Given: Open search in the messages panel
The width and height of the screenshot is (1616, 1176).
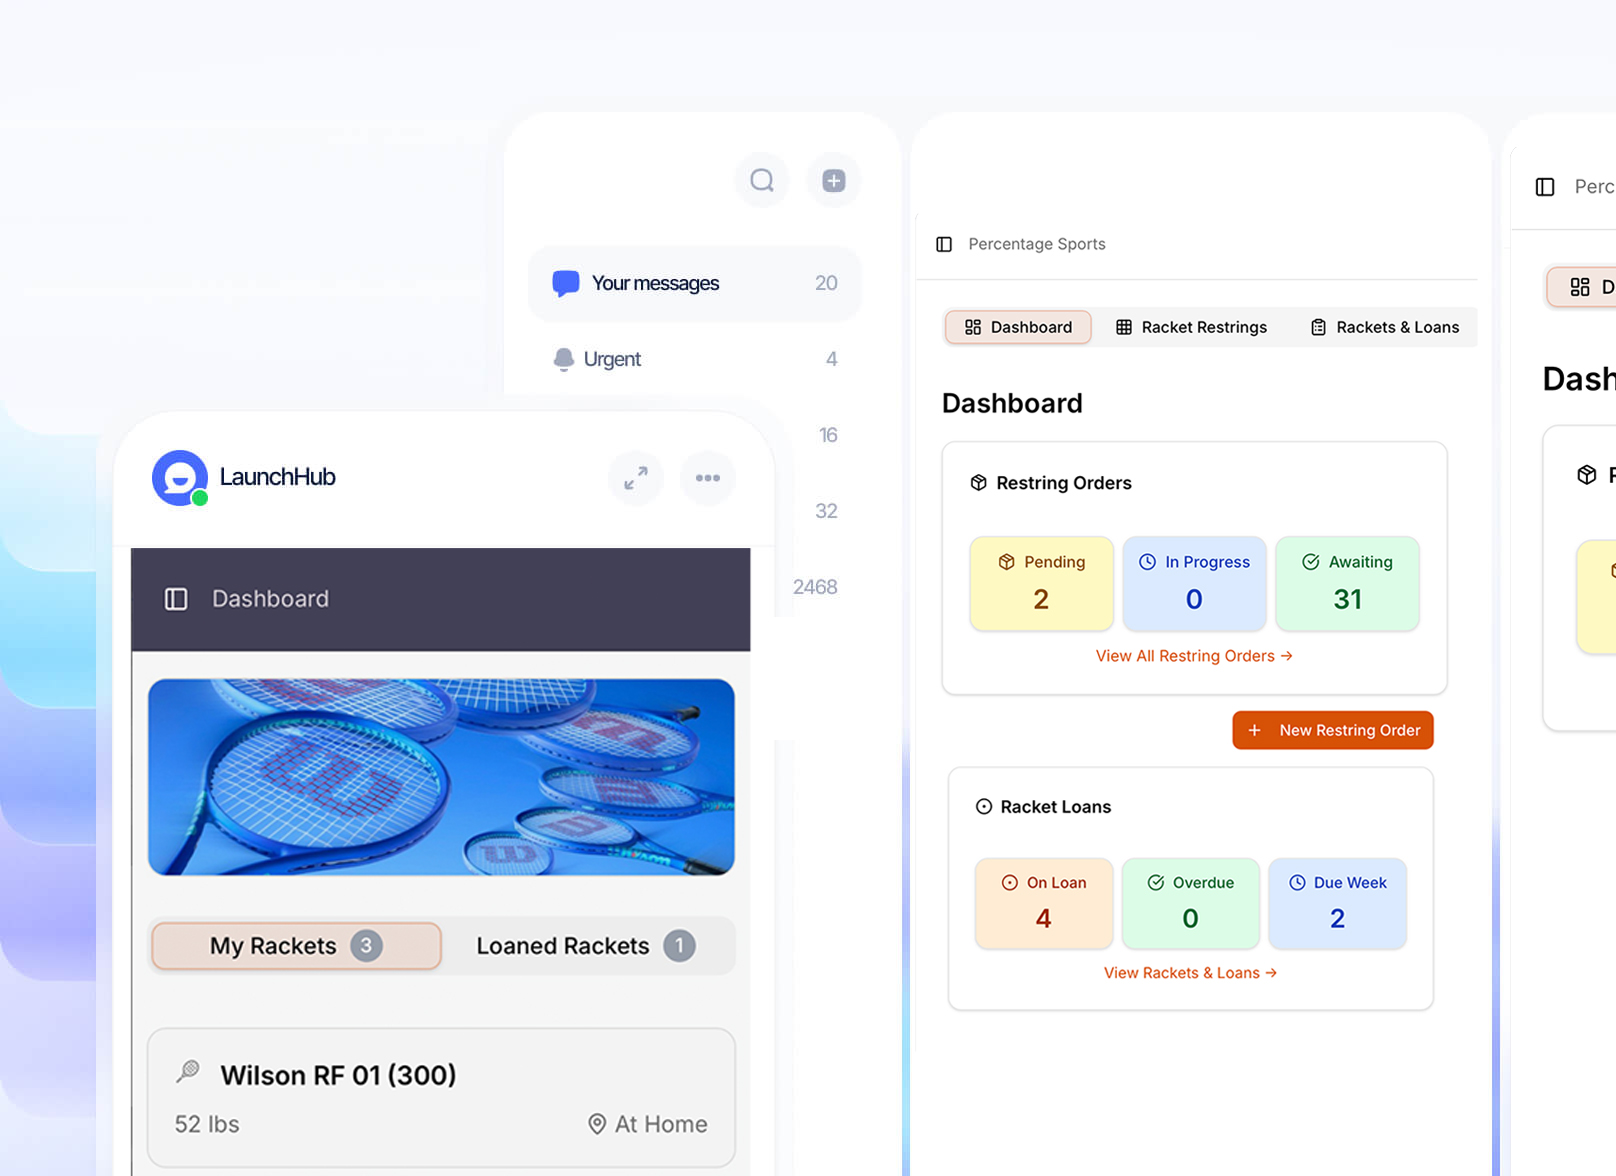Looking at the screenshot, I should click(761, 180).
